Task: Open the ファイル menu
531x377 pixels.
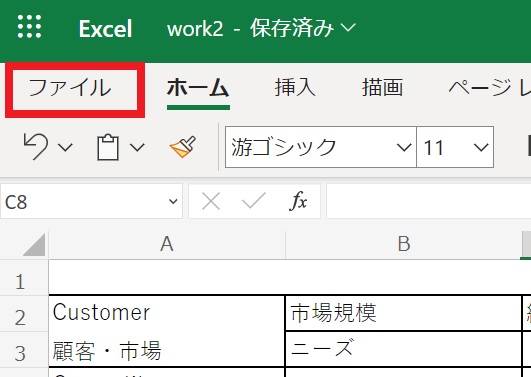Action: [70, 88]
